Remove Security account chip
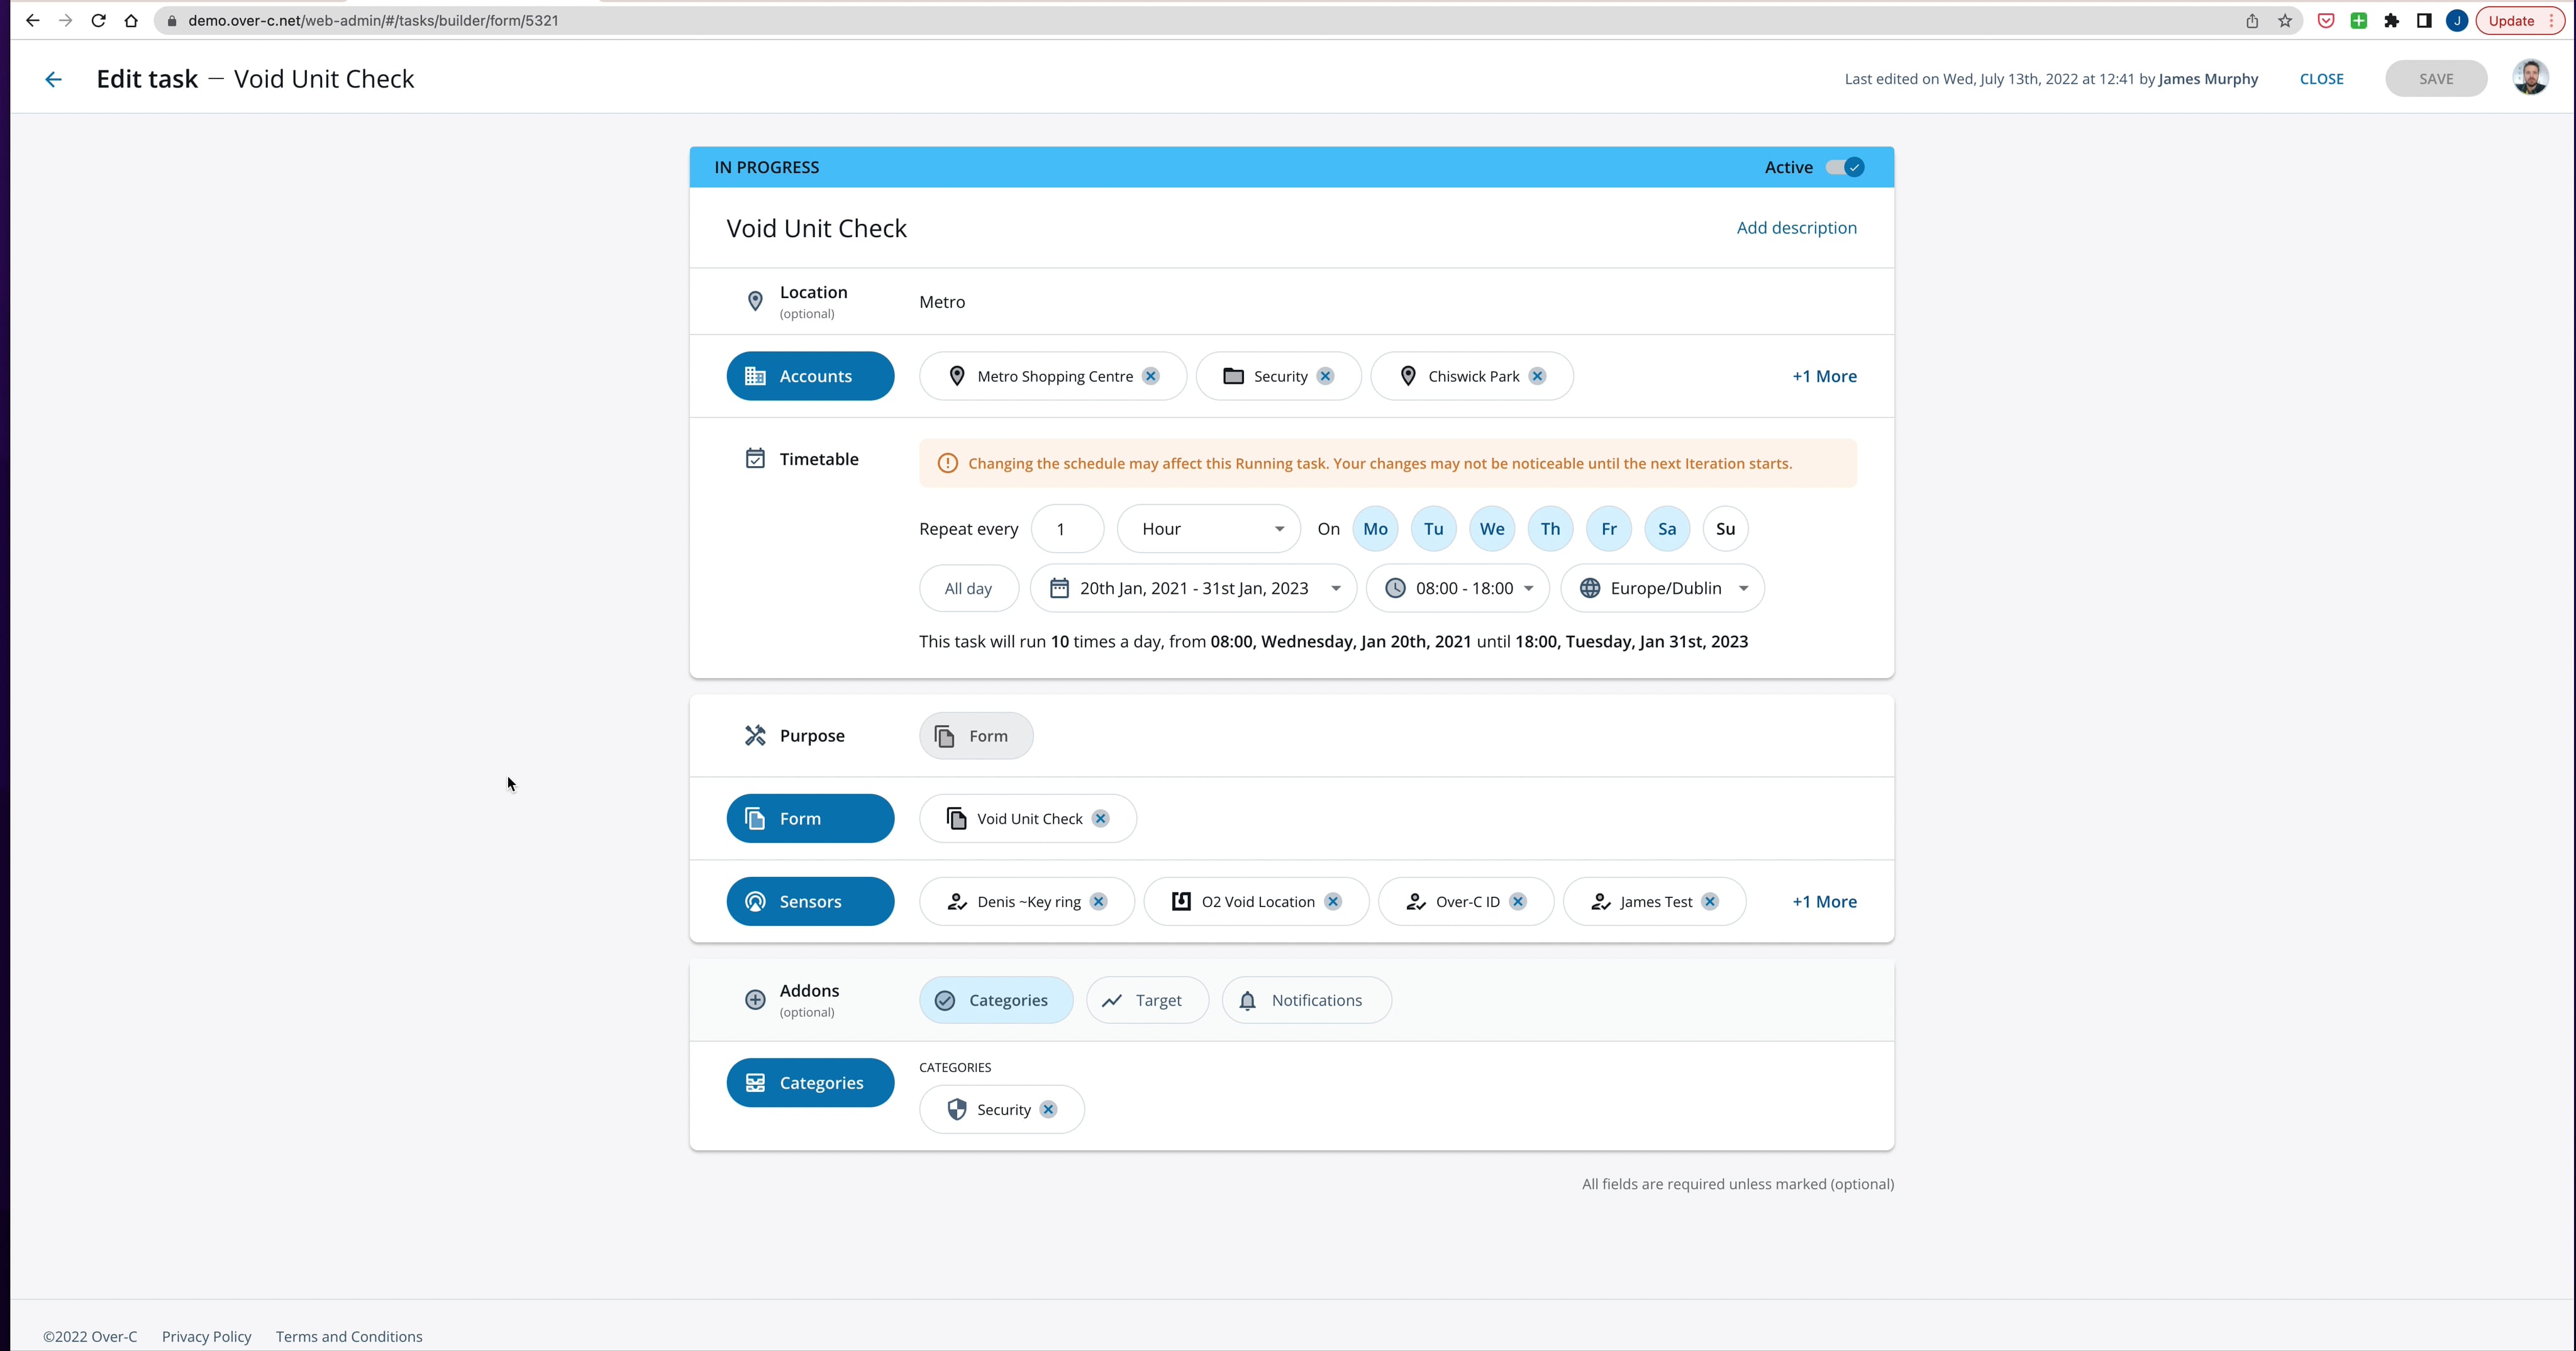The height and width of the screenshot is (1351, 2576). click(x=1325, y=376)
